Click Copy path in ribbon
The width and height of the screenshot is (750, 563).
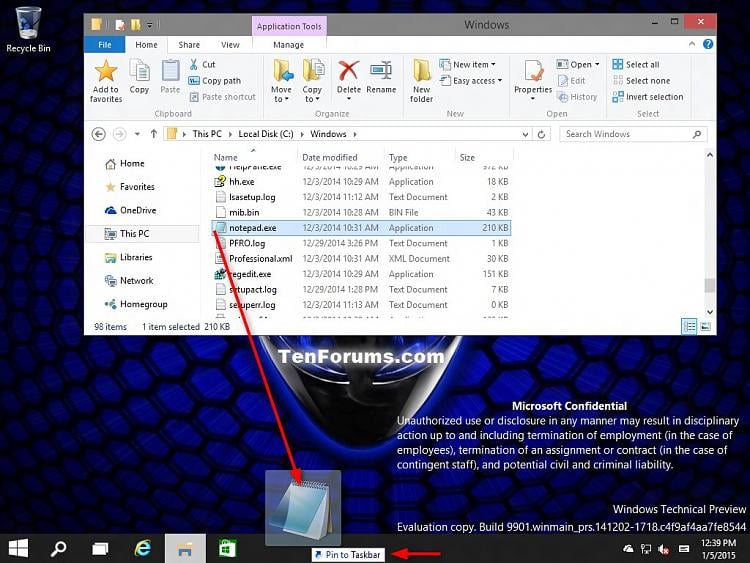coord(214,81)
